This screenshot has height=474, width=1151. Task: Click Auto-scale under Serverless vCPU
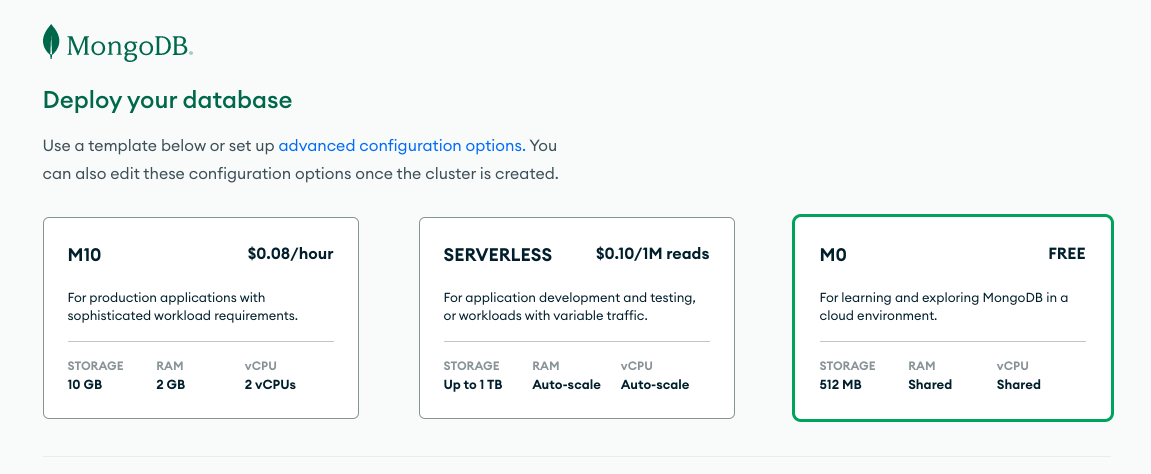655,384
